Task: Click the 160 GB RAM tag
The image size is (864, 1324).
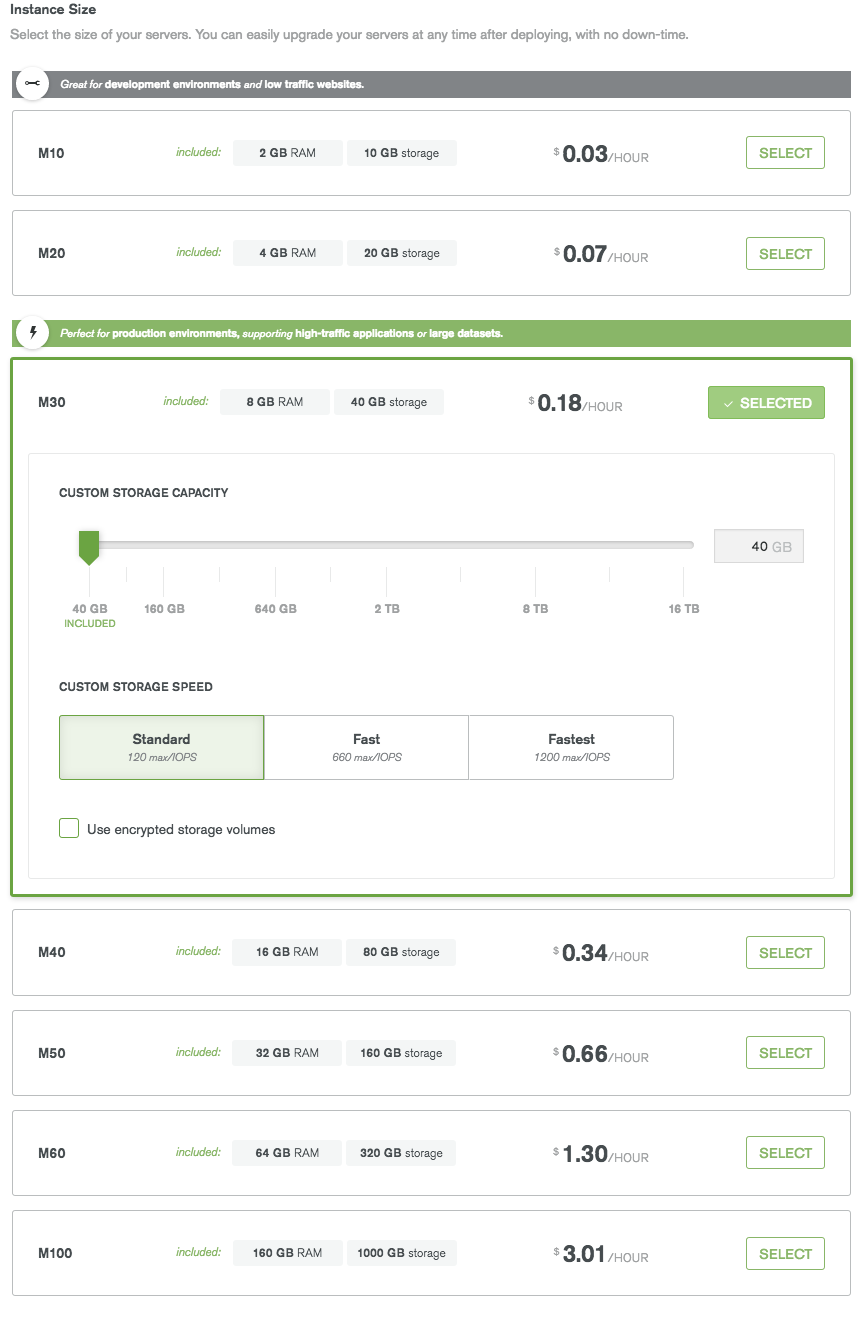Action: pos(288,1252)
